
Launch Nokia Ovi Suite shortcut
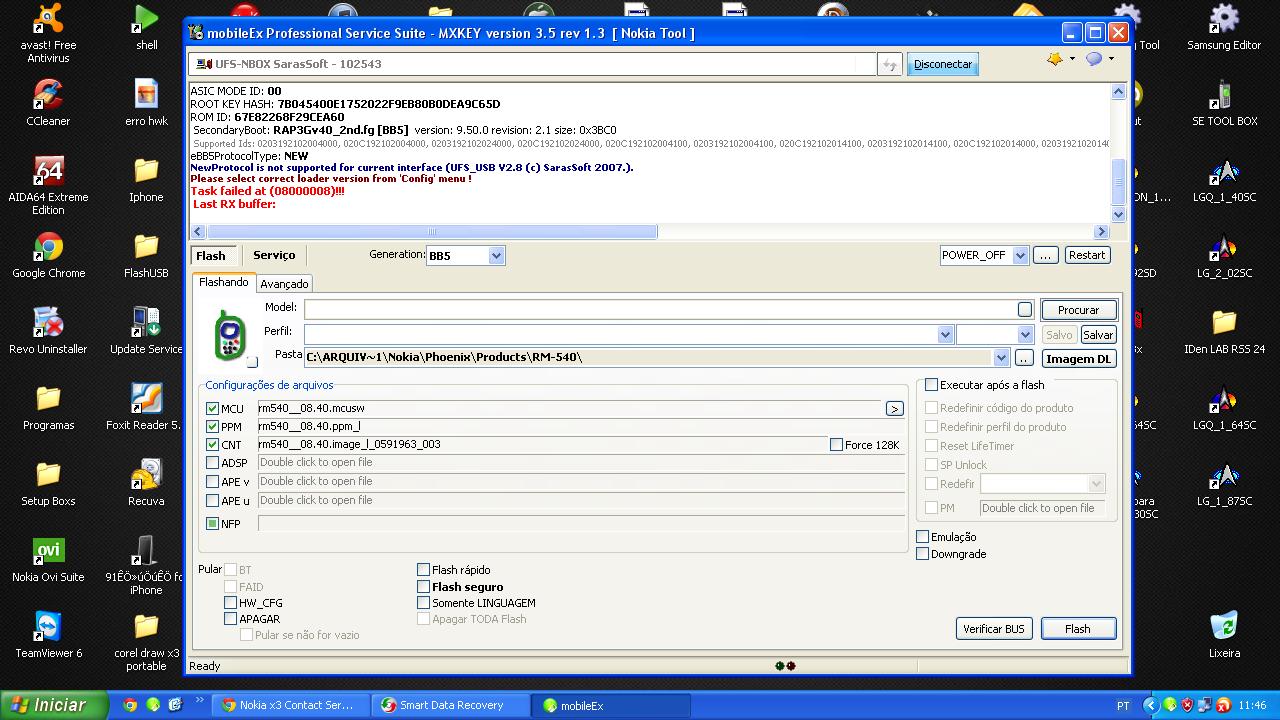click(x=48, y=559)
